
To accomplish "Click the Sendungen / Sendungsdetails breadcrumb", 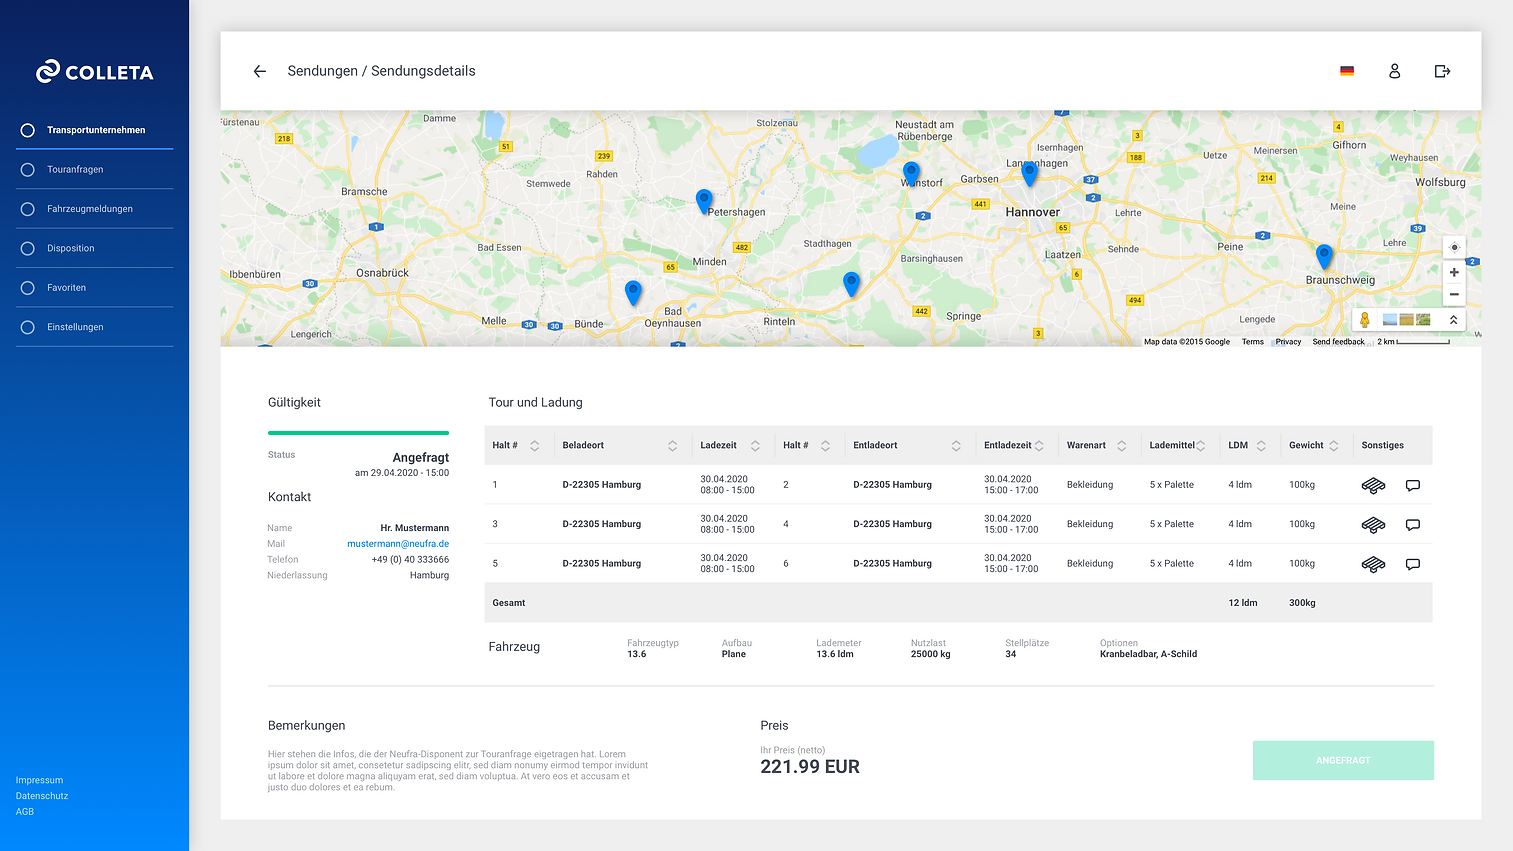I will (x=381, y=71).
